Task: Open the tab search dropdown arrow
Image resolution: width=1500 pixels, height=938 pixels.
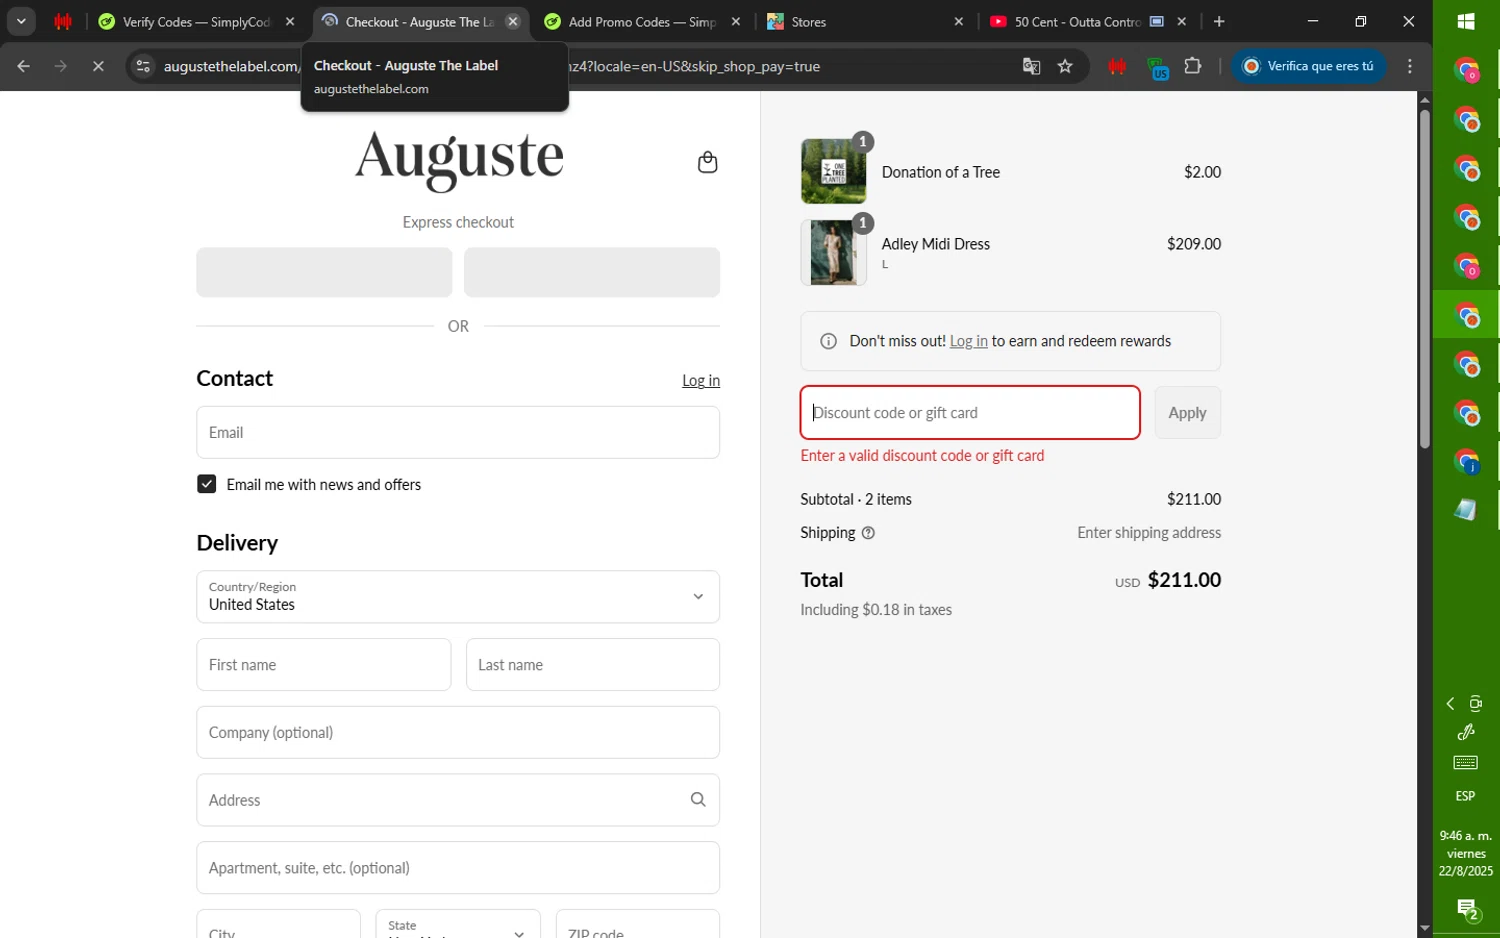Action: coord(21,21)
